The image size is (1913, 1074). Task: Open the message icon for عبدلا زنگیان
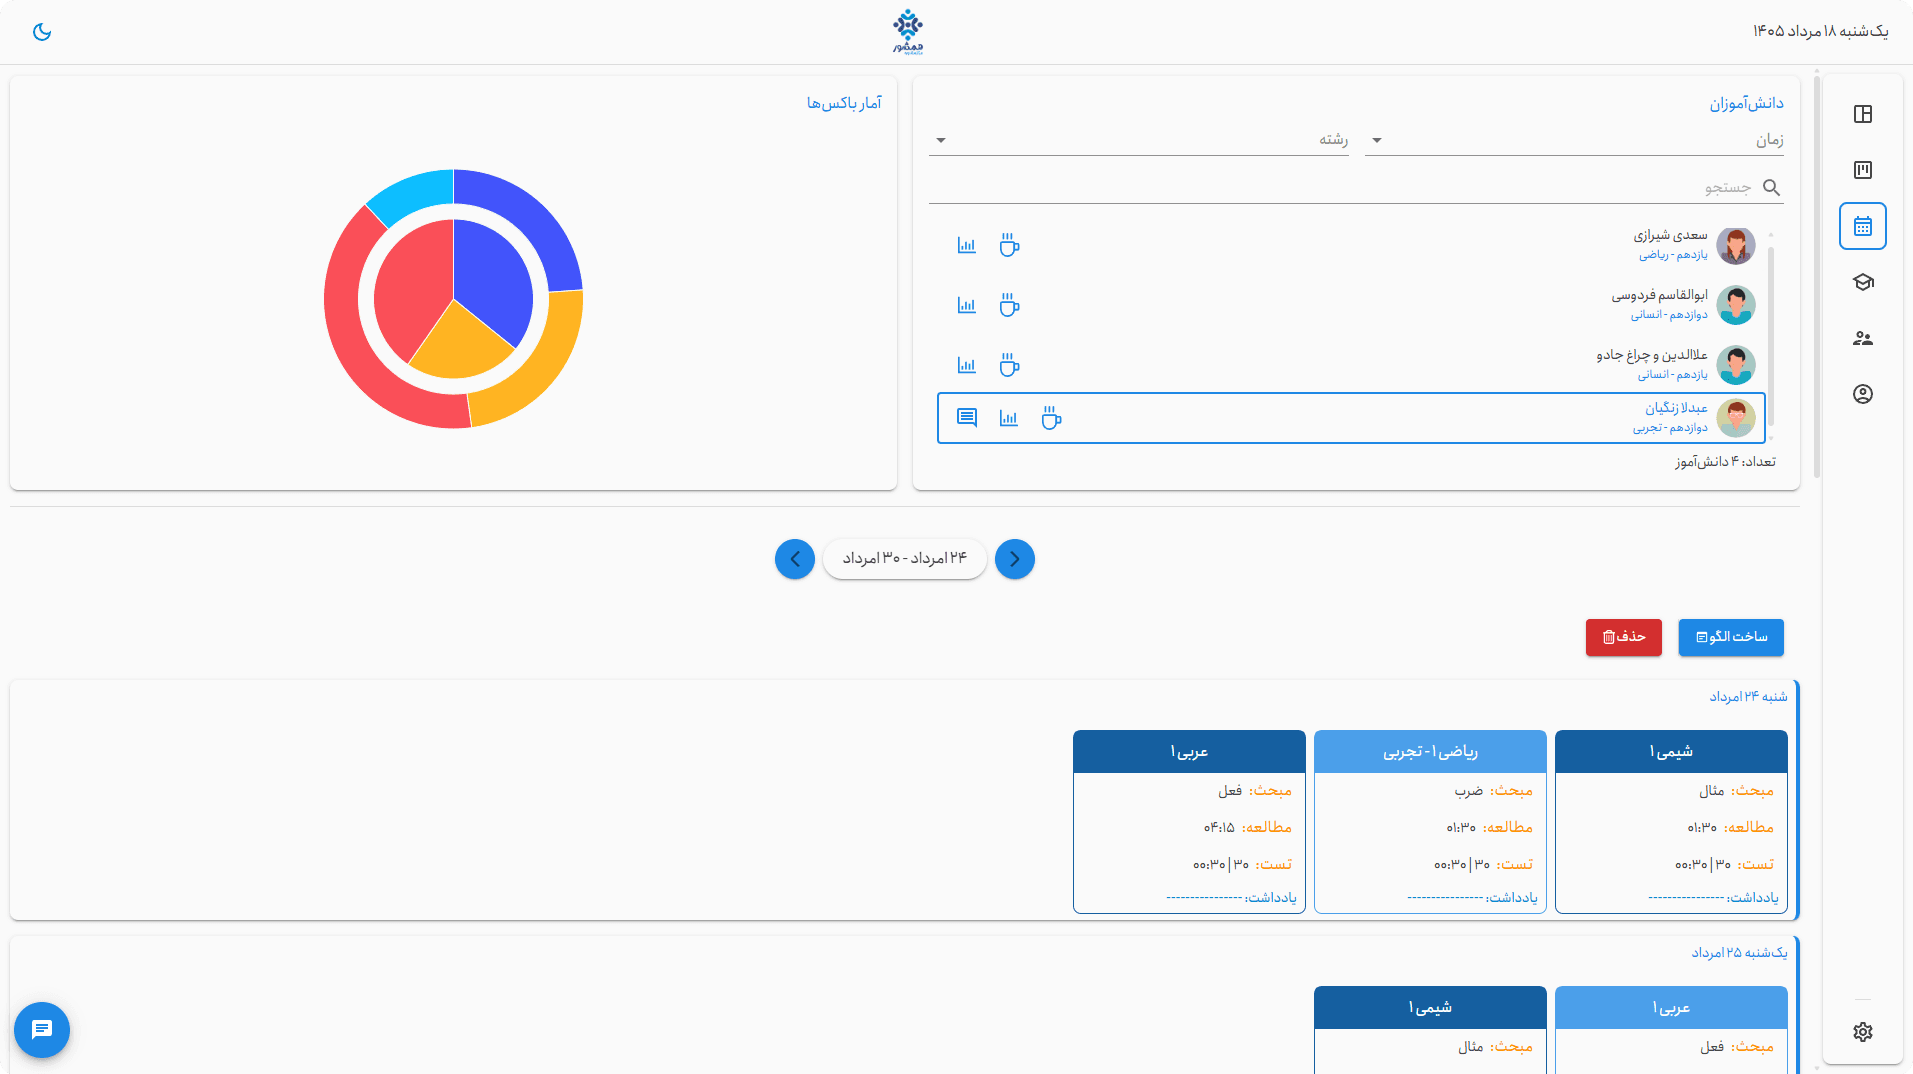(966, 418)
